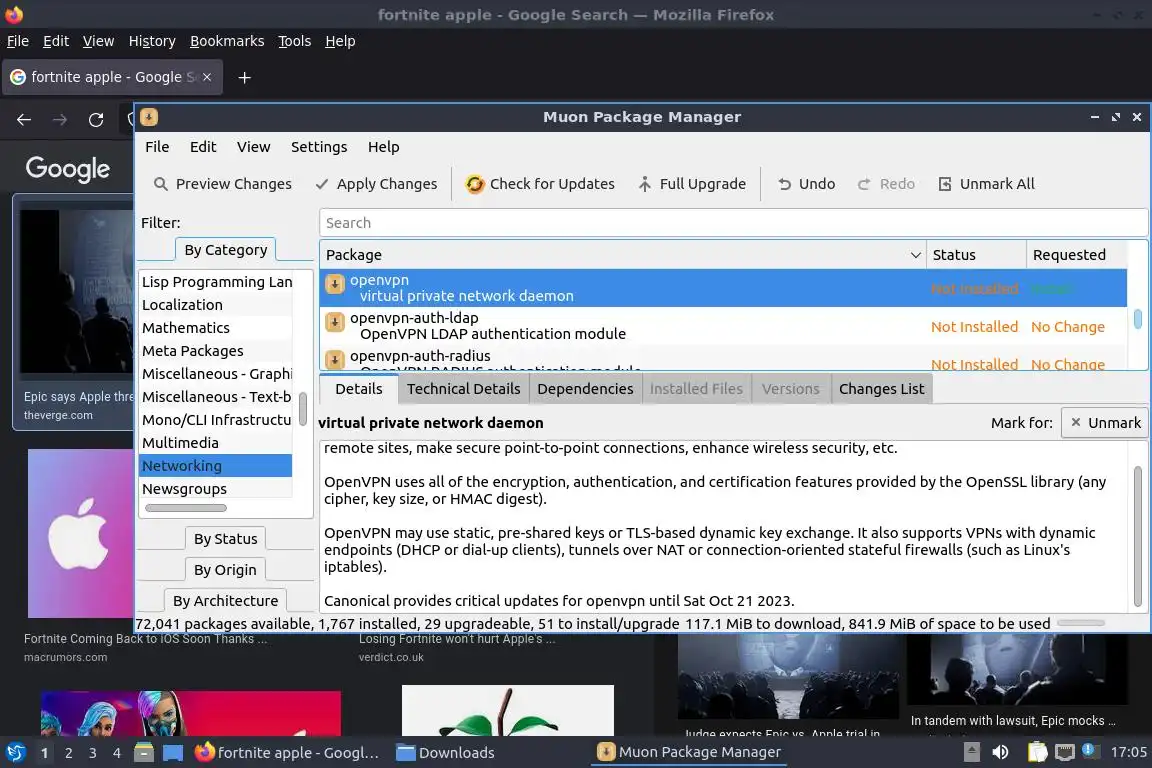Switch to Firefox taskbar entry
The width and height of the screenshot is (1152, 768).
tap(288, 753)
